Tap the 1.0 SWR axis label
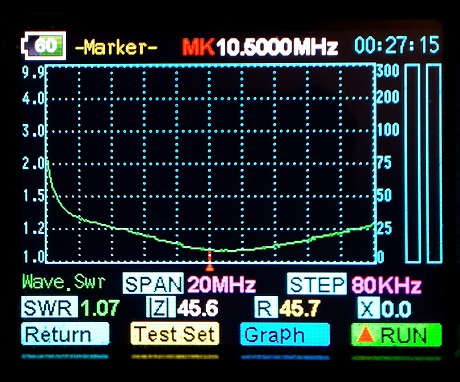Image resolution: width=460 pixels, height=382 pixels. [x=34, y=256]
